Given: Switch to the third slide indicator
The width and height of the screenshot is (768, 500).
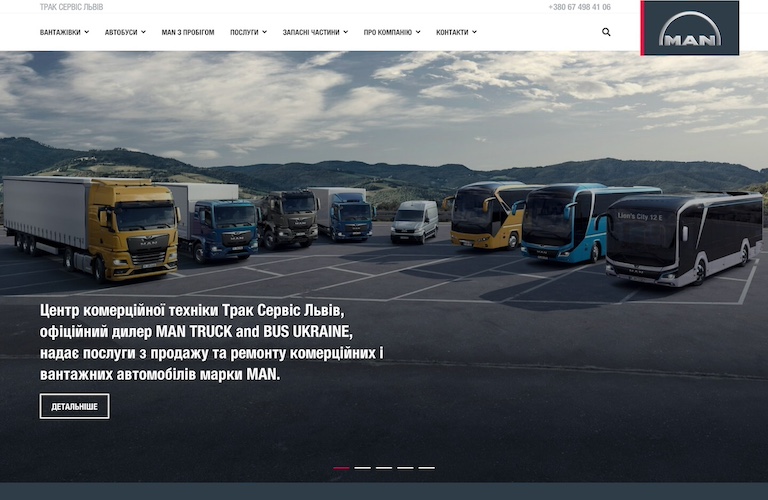Looking at the screenshot, I should (x=384, y=468).
